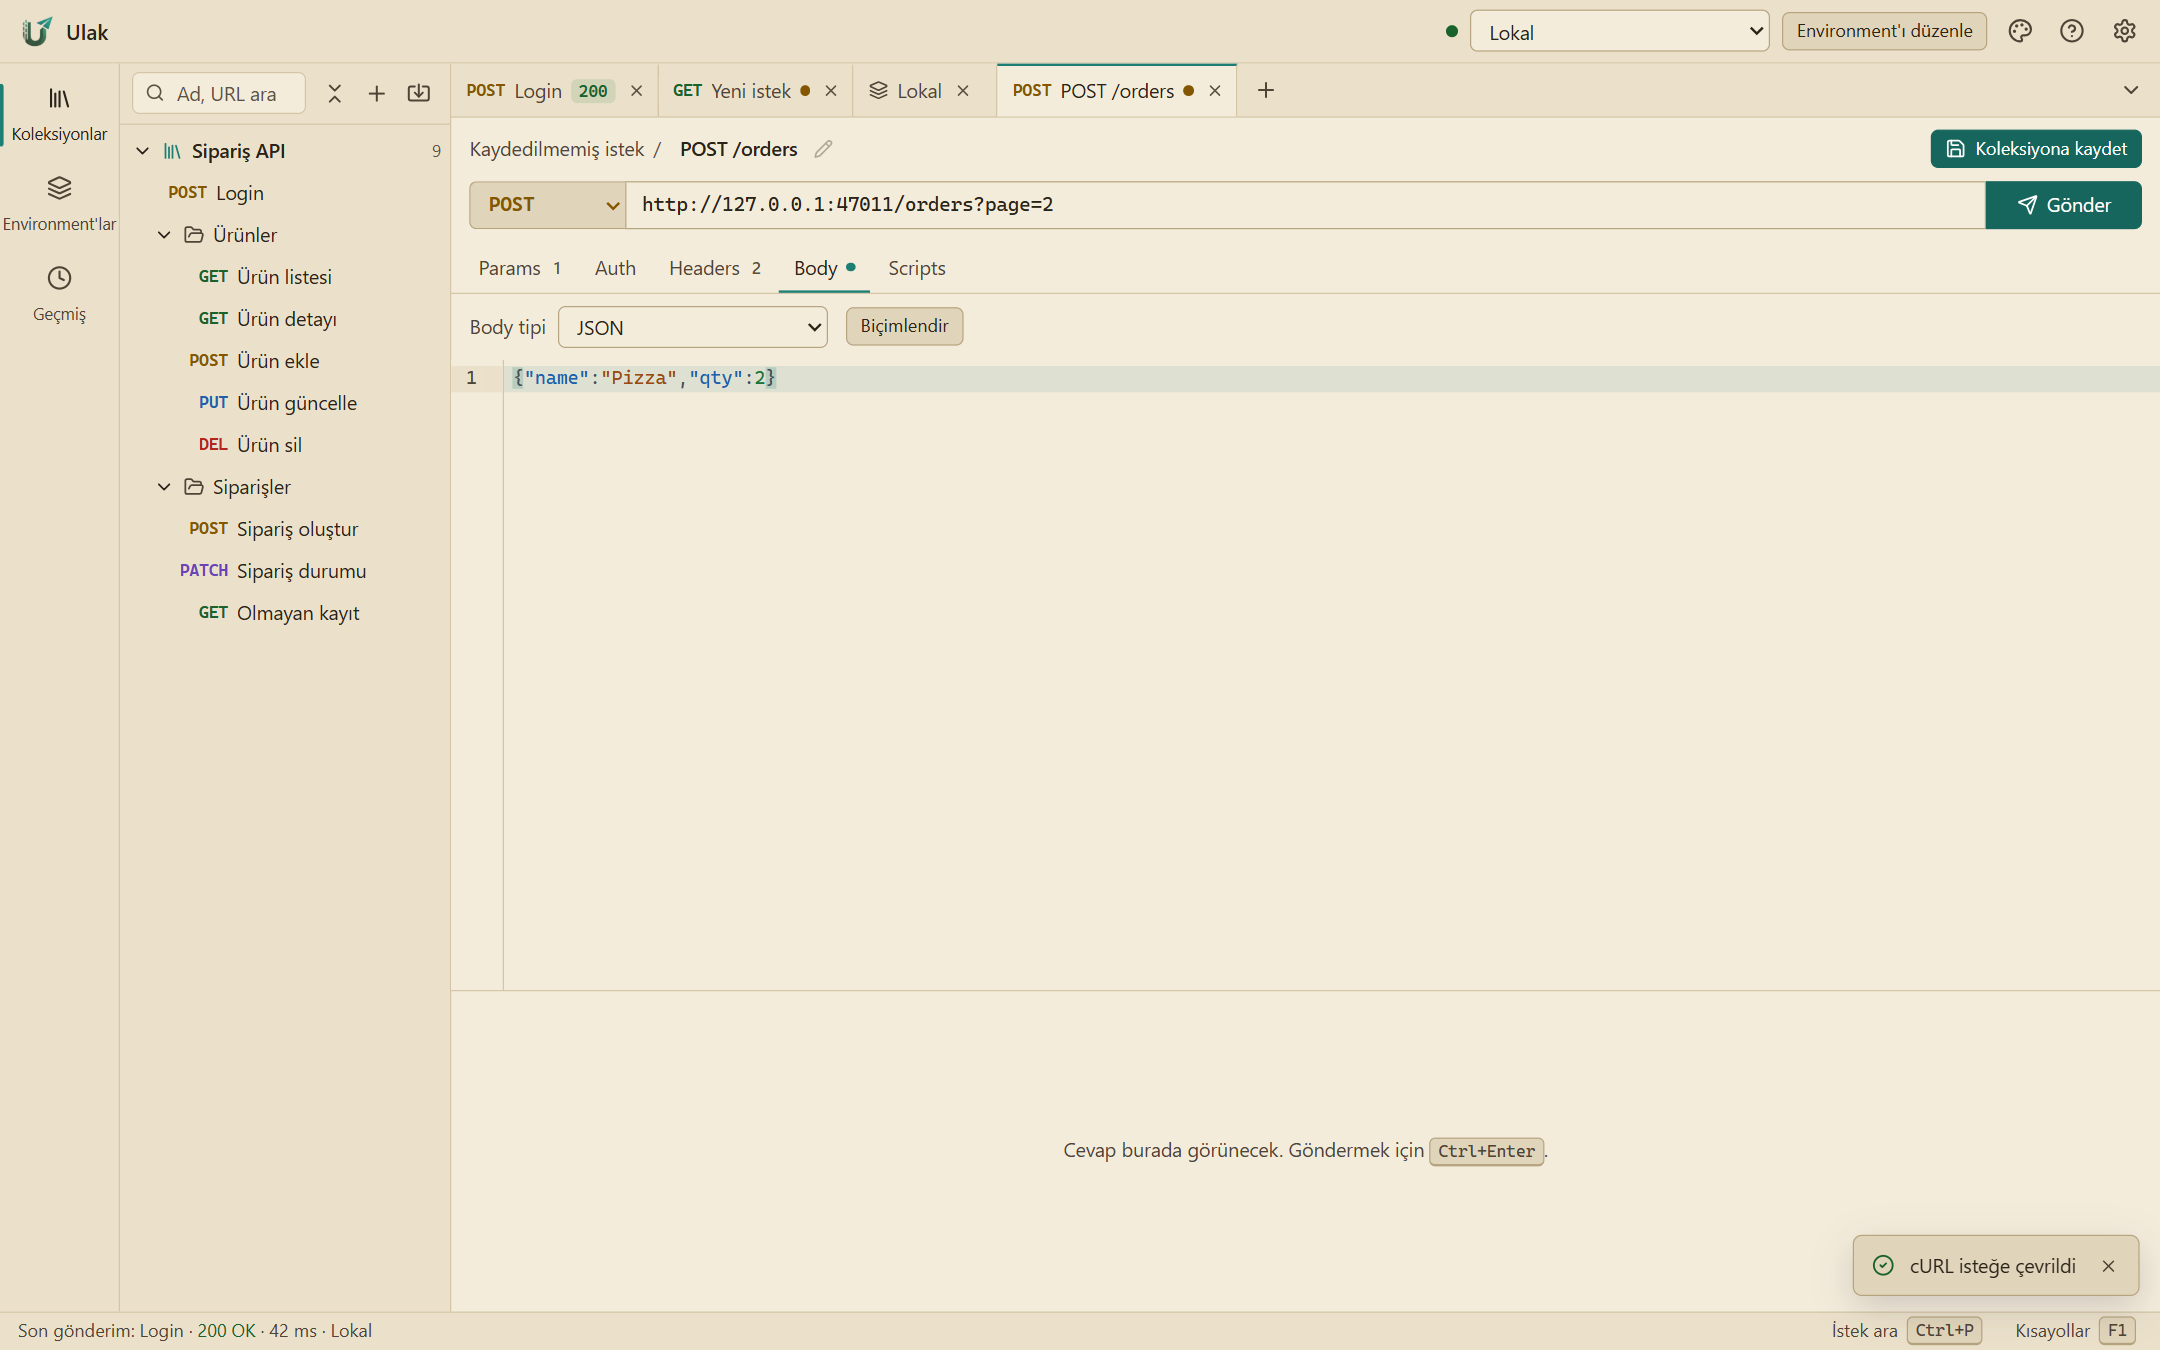The image size is (2160, 1350).
Task: Click İstek ara Ctrl+P in status bar
Action: tap(1906, 1331)
